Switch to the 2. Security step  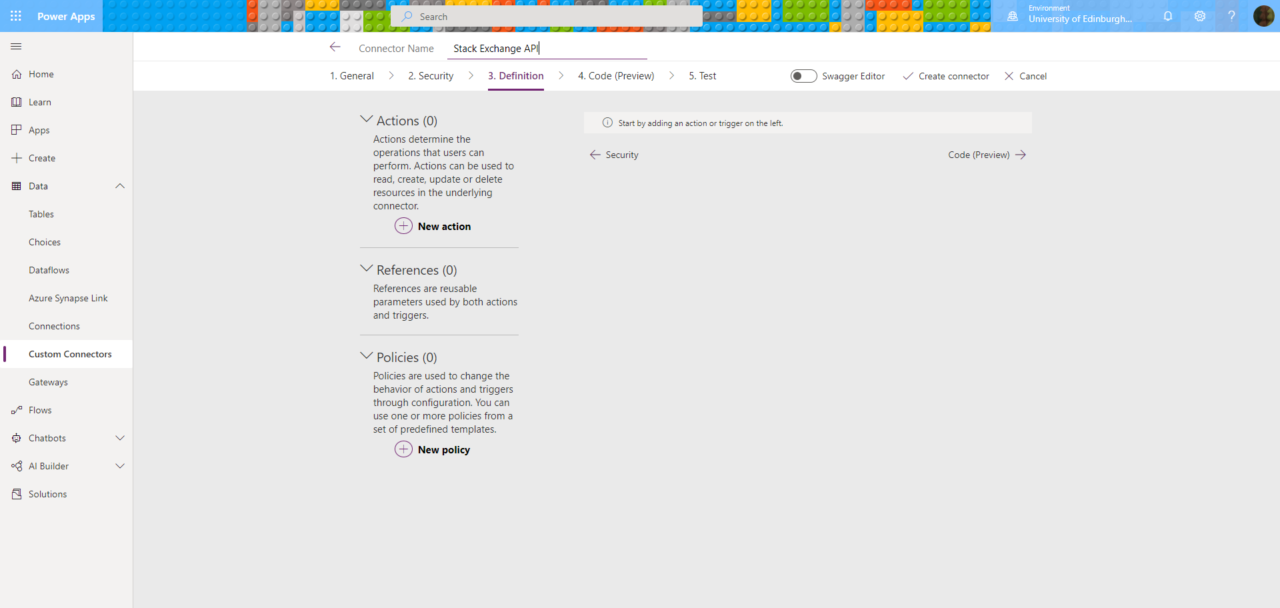(x=430, y=76)
